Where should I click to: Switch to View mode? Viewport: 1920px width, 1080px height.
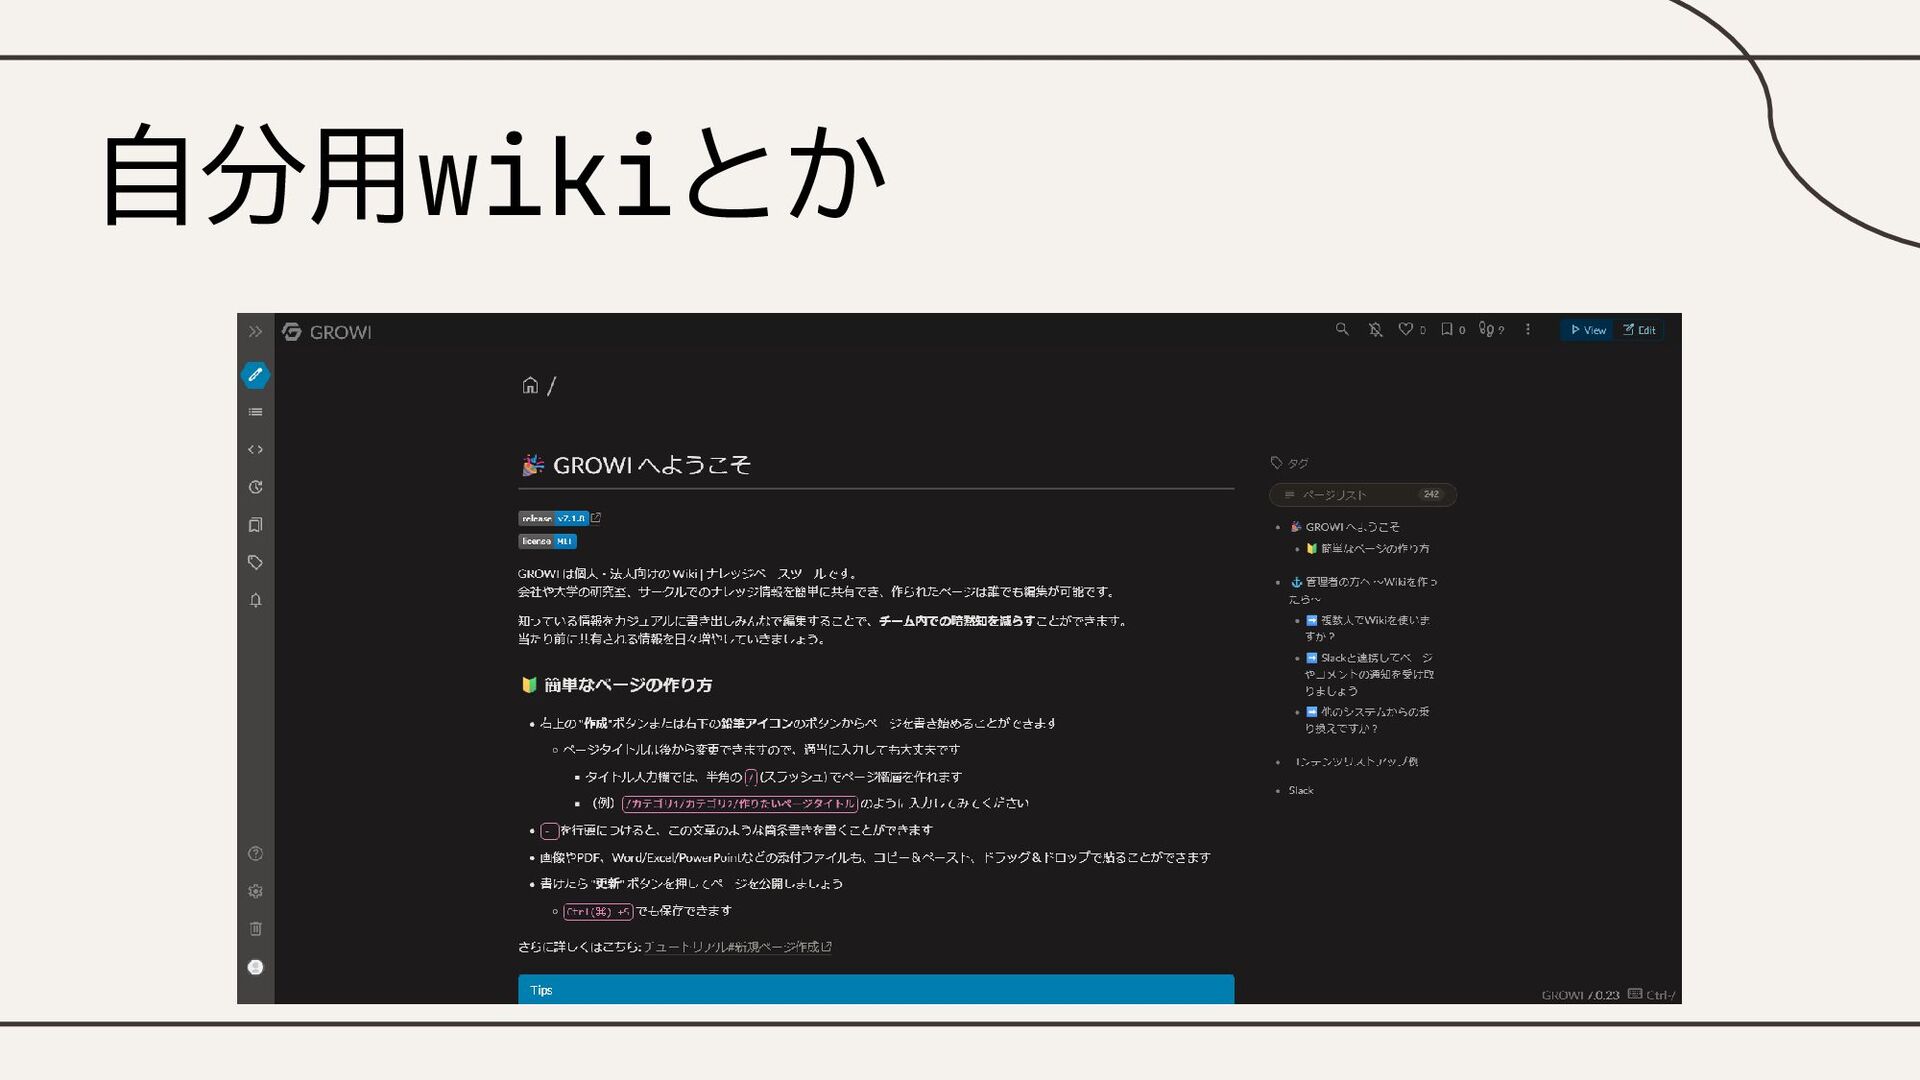point(1587,330)
